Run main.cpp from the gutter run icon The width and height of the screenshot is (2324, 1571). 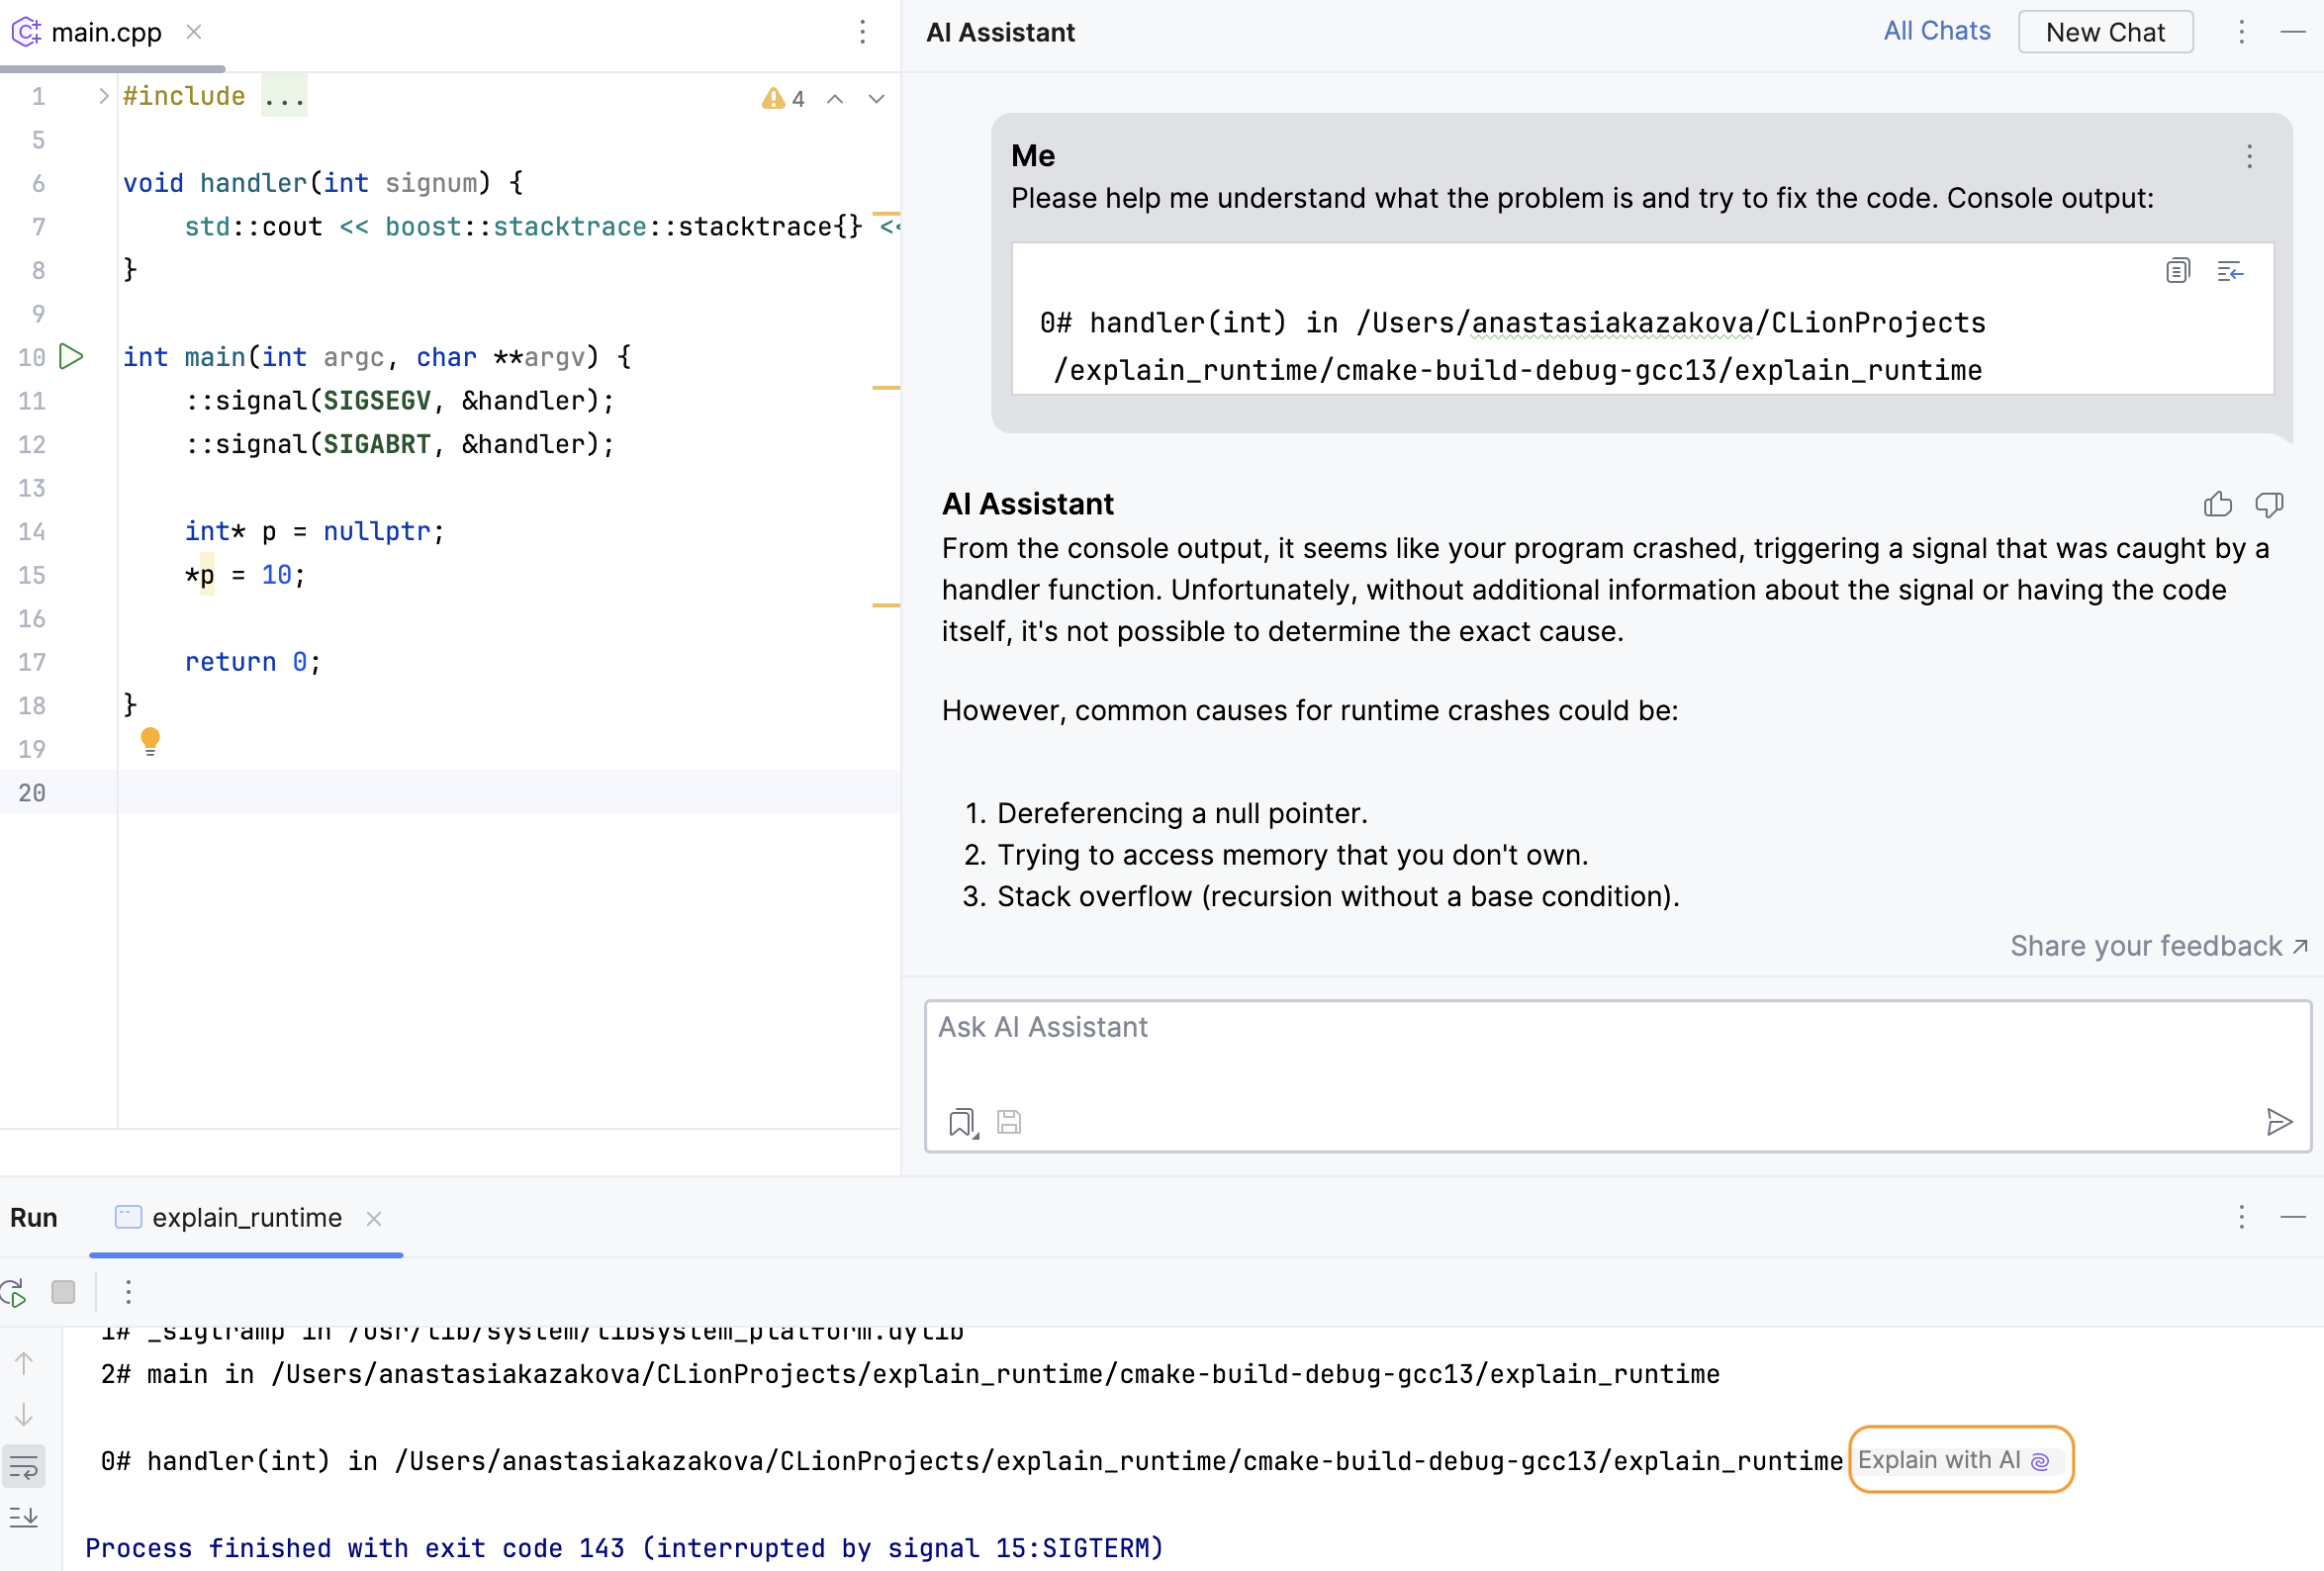pyautogui.click(x=70, y=357)
